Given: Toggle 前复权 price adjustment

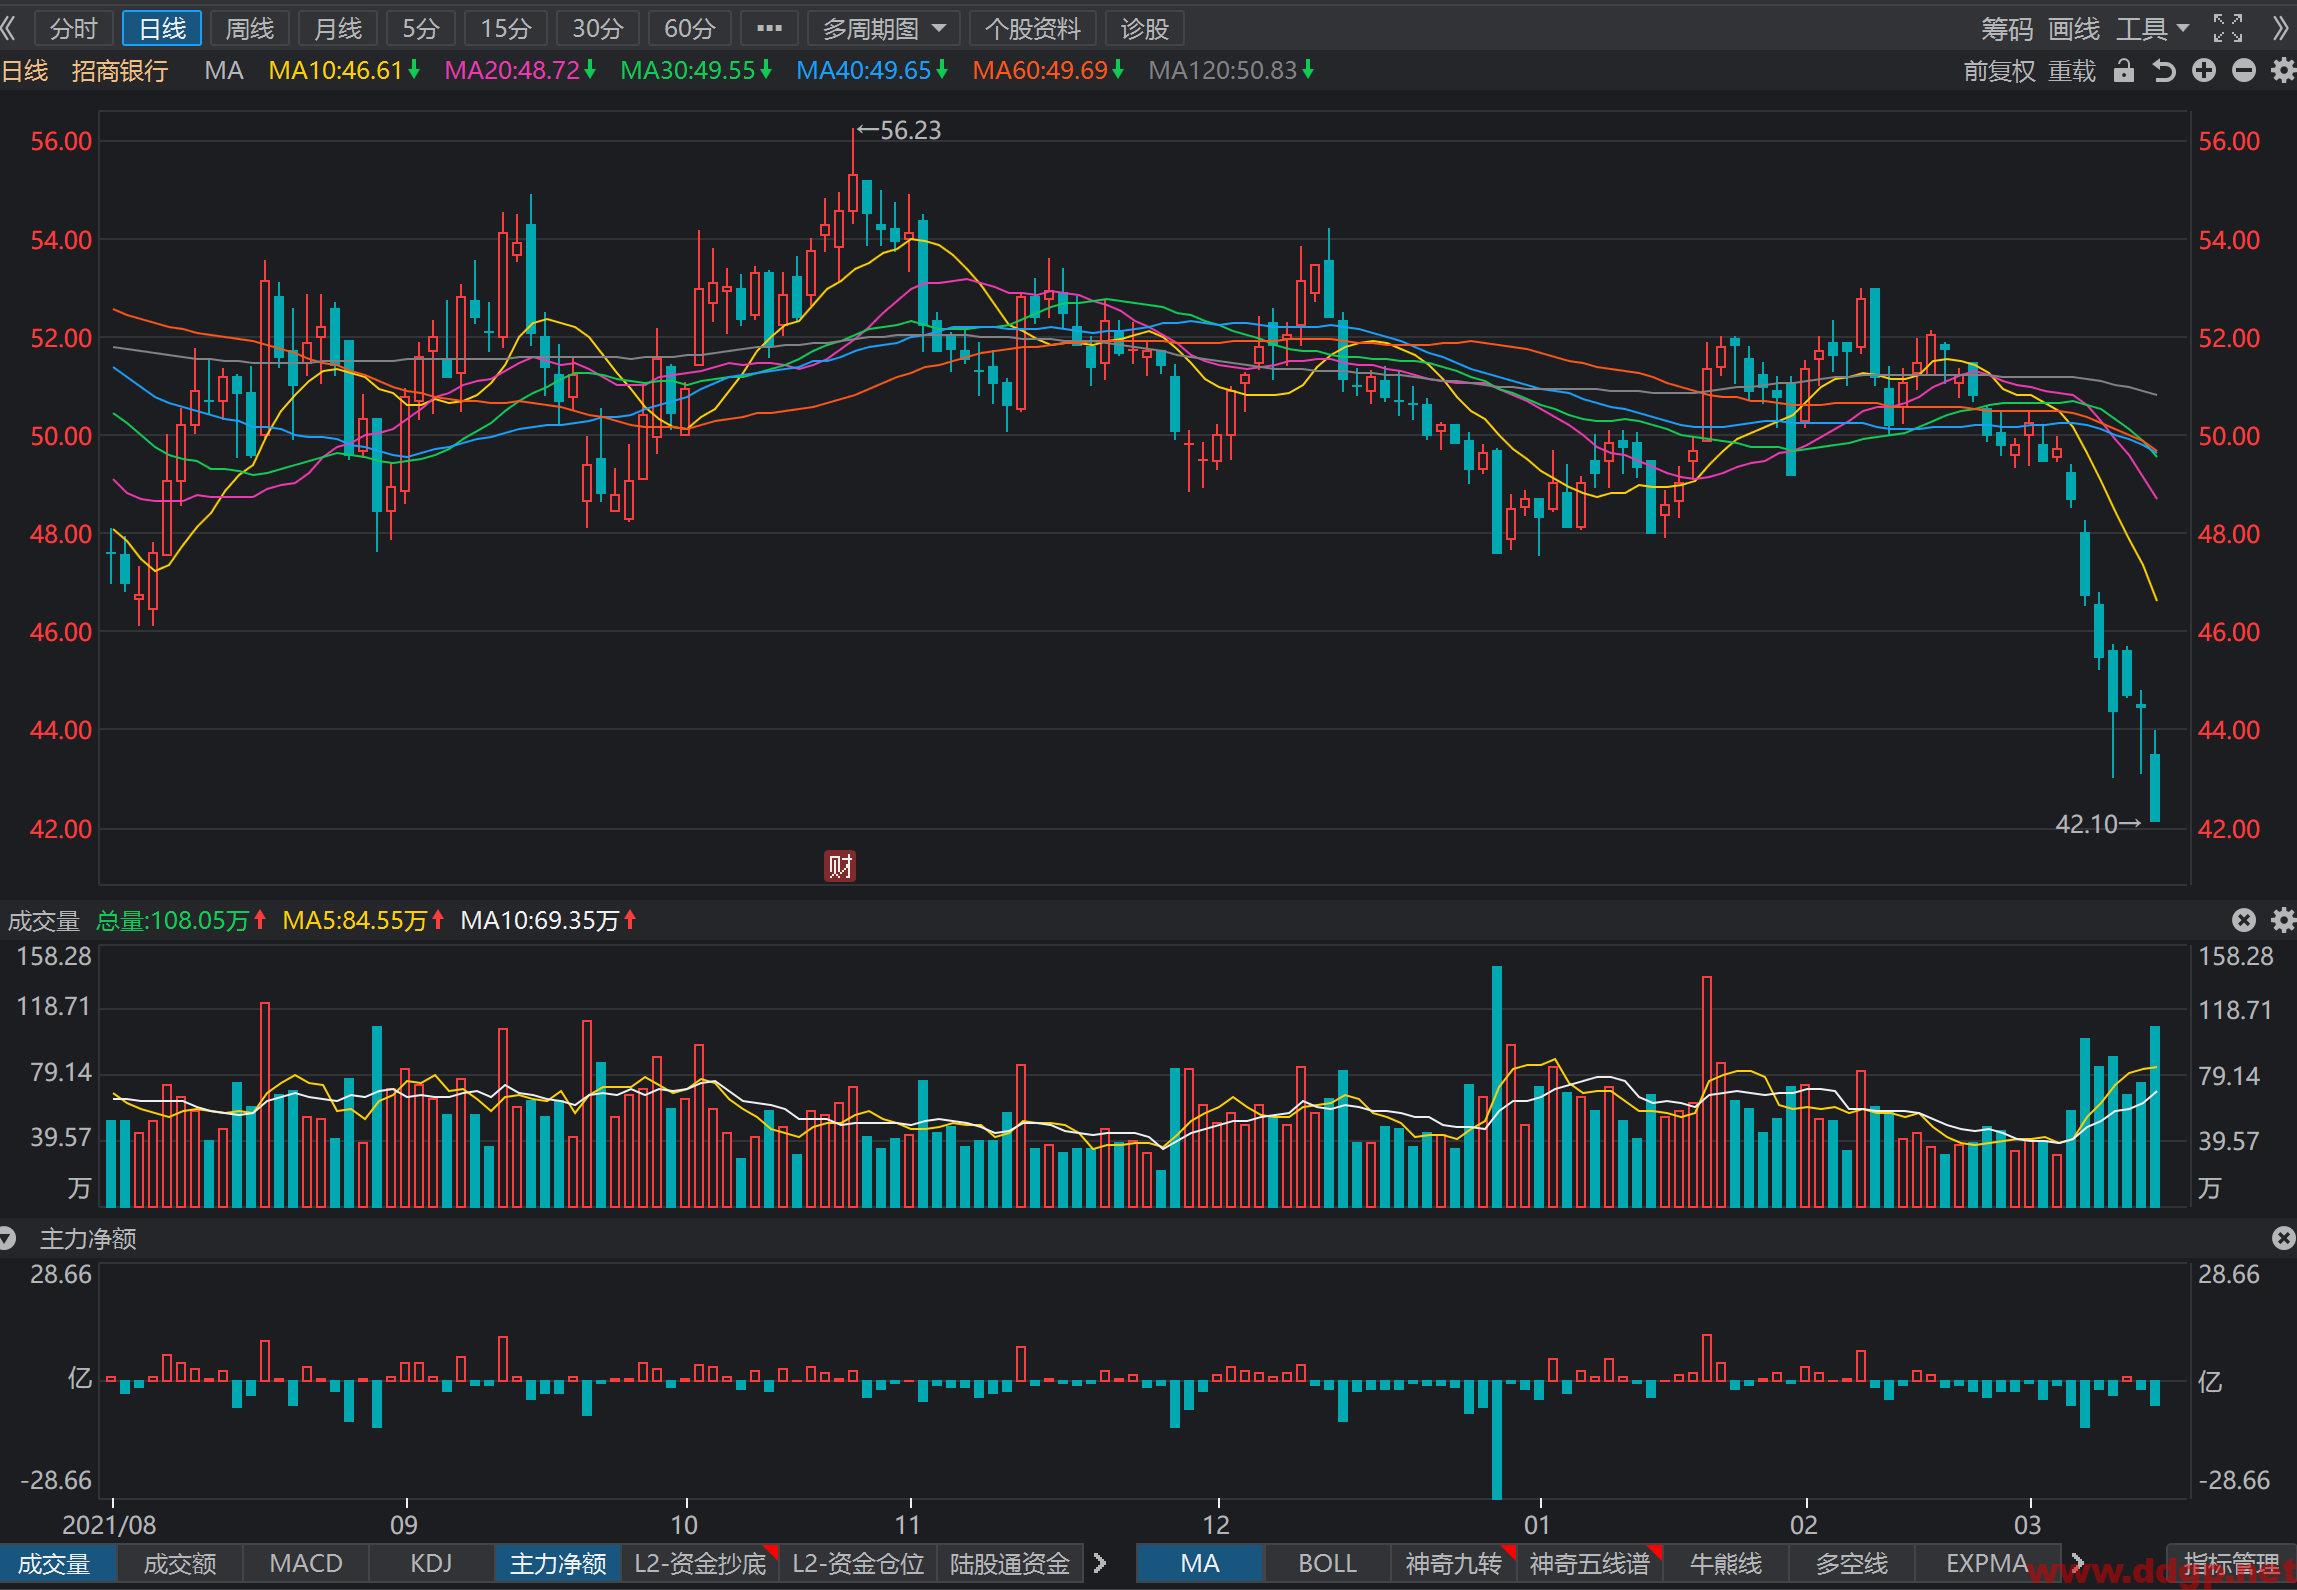Looking at the screenshot, I should coord(2000,71).
